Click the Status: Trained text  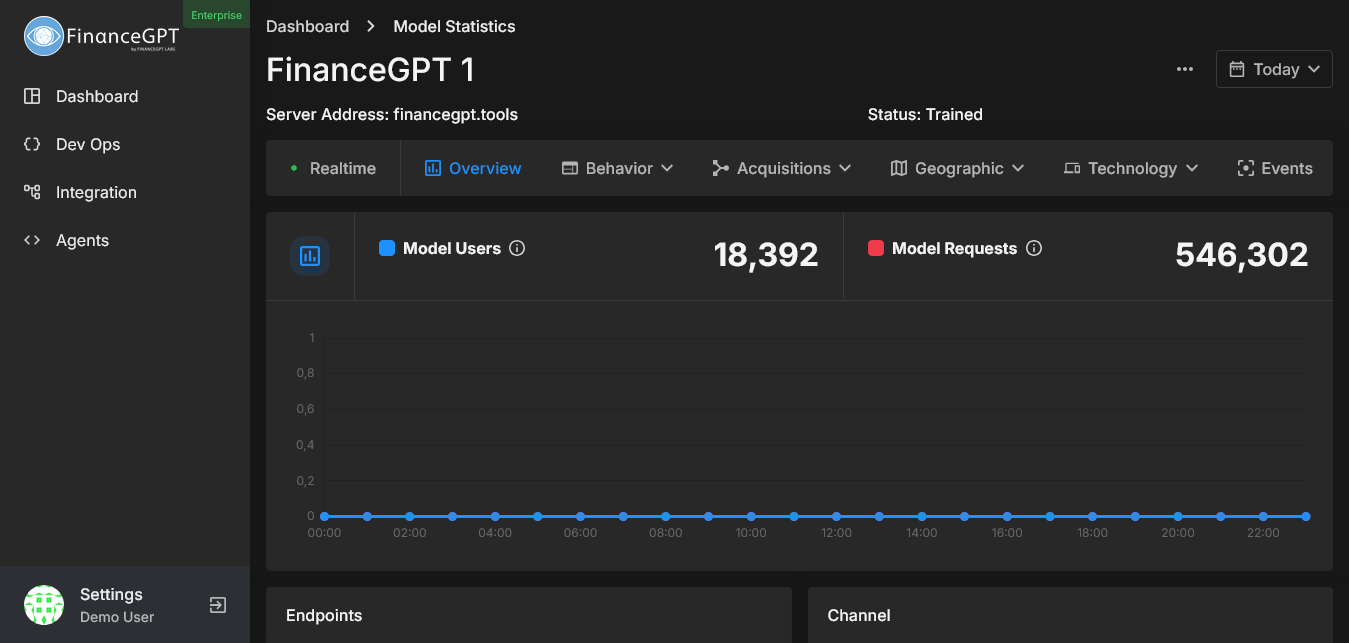[x=925, y=114]
